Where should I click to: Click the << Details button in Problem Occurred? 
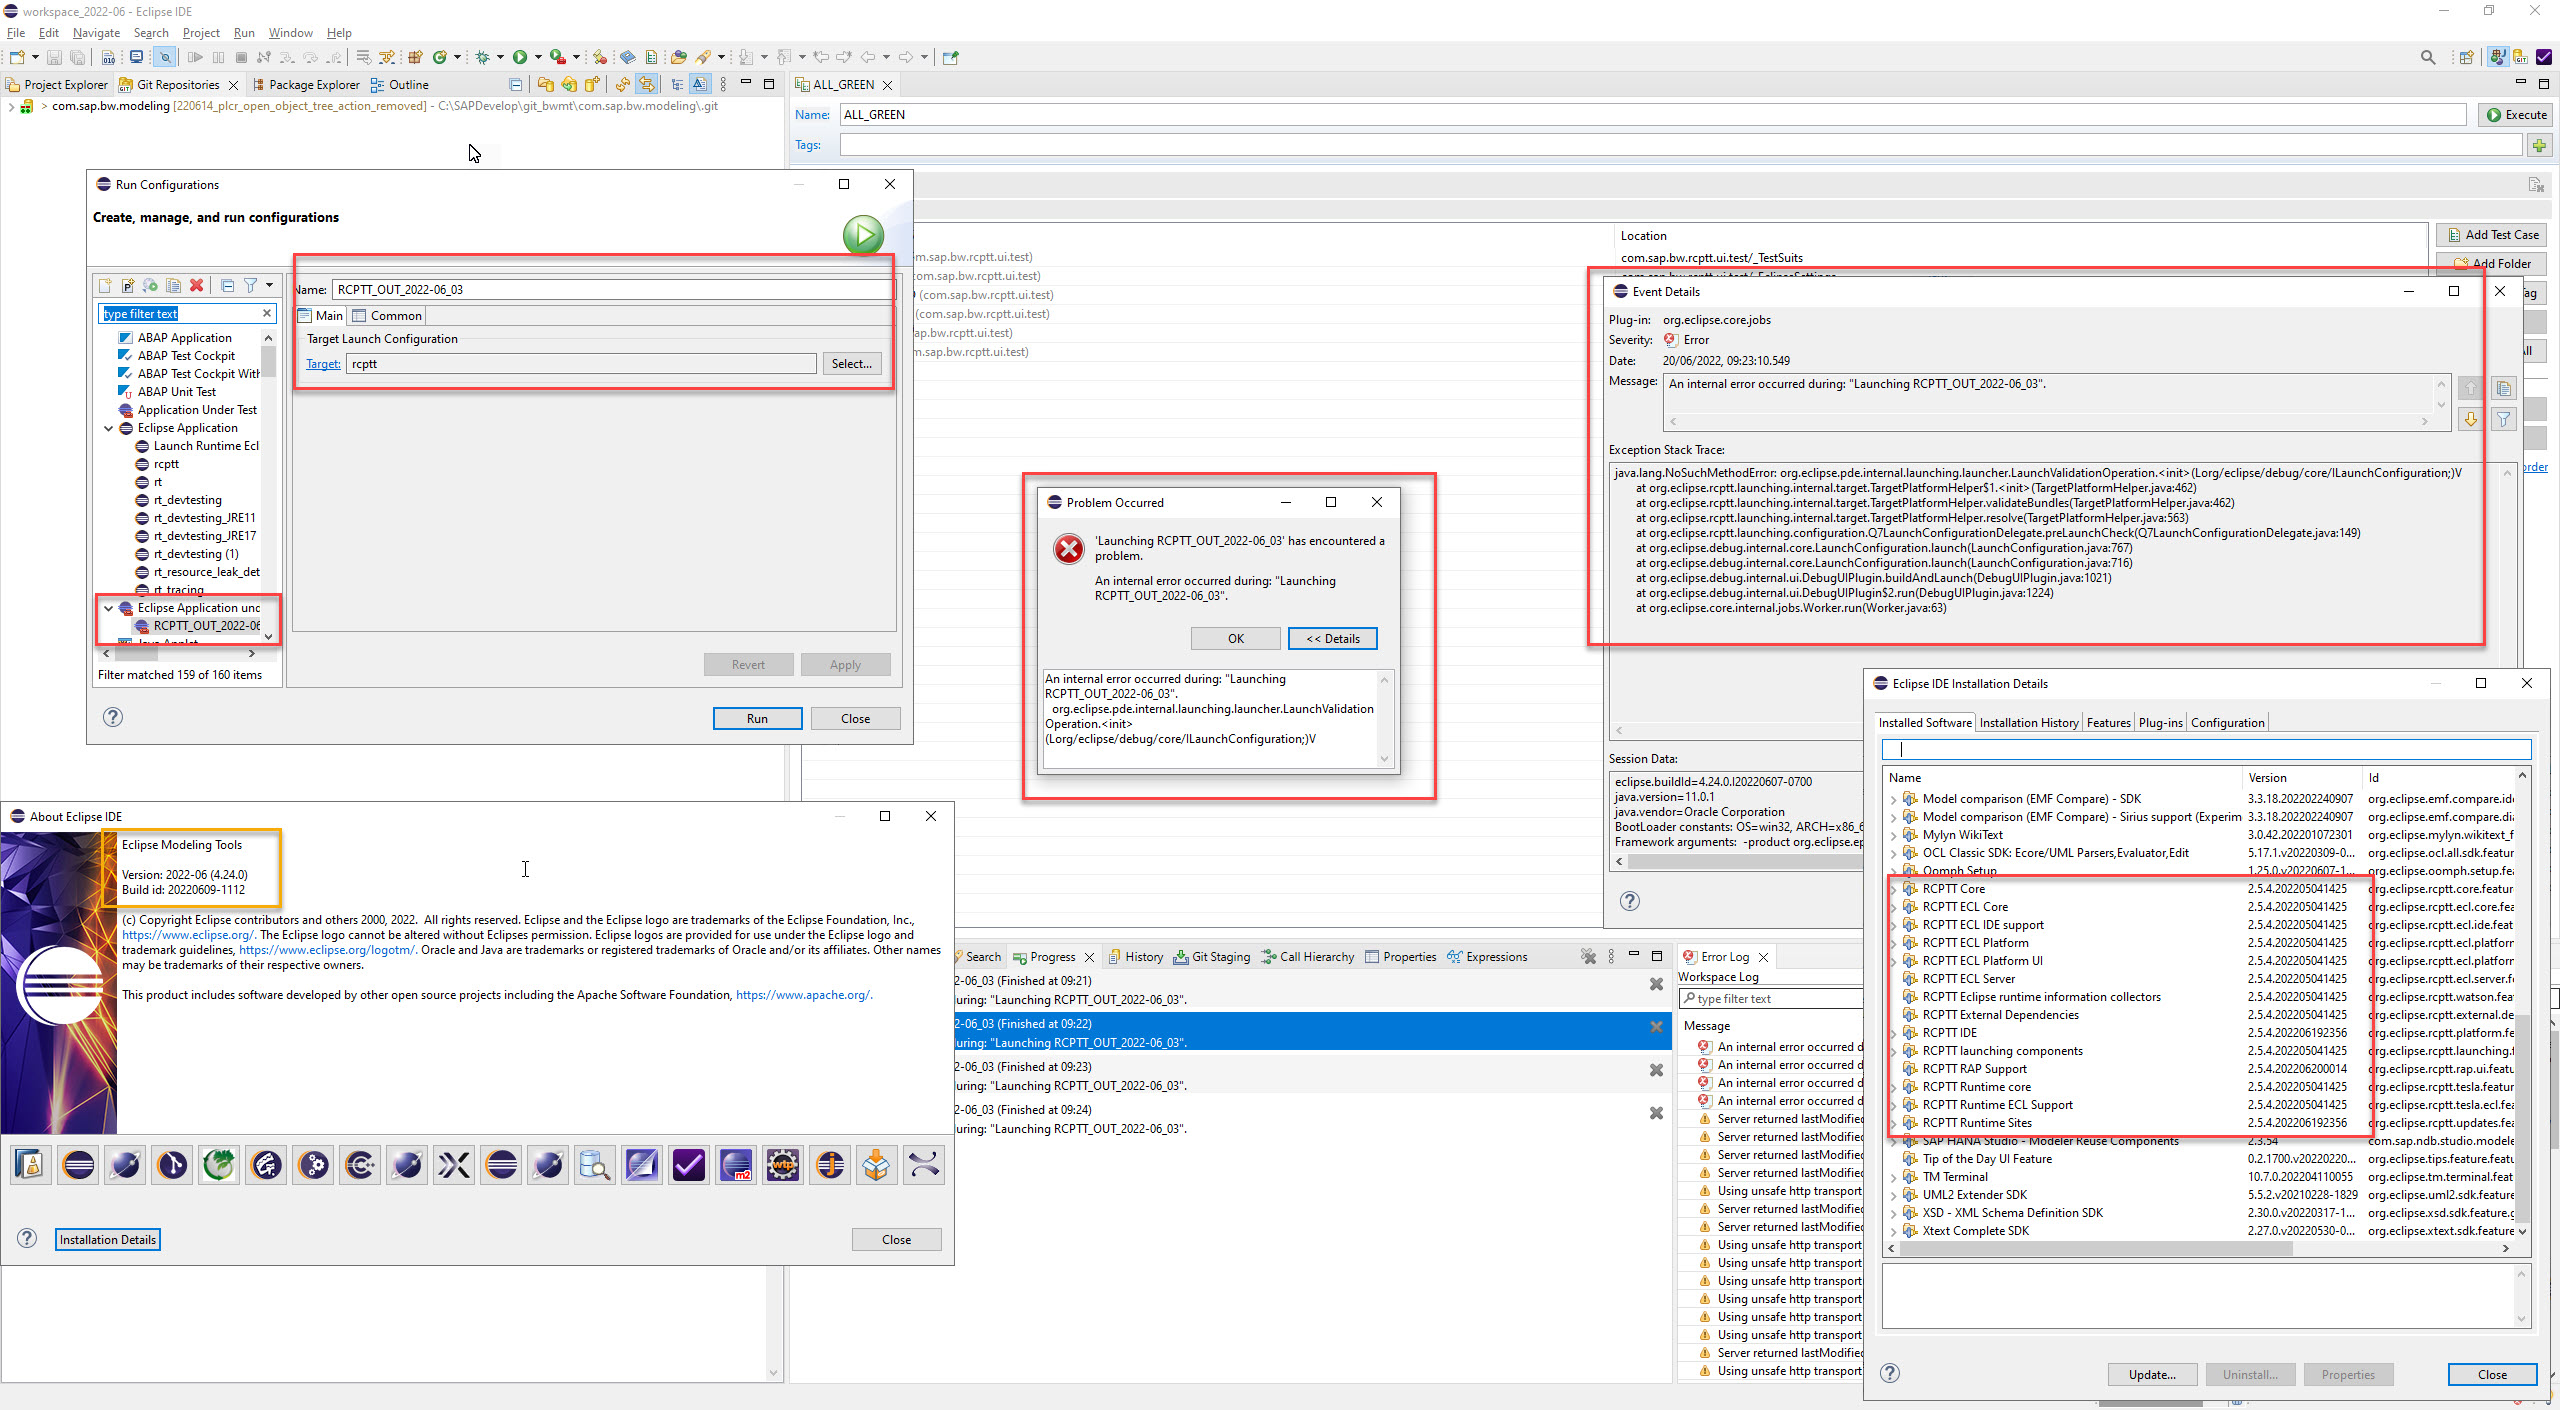(1332, 639)
